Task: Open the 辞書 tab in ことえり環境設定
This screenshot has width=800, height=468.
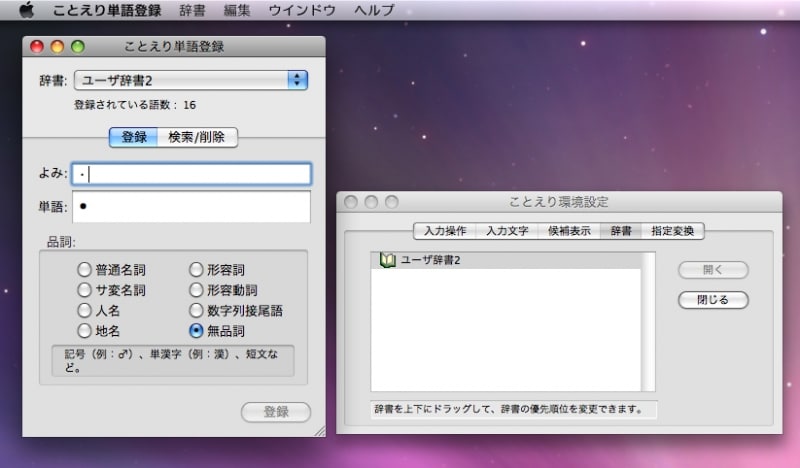Action: coord(621,231)
